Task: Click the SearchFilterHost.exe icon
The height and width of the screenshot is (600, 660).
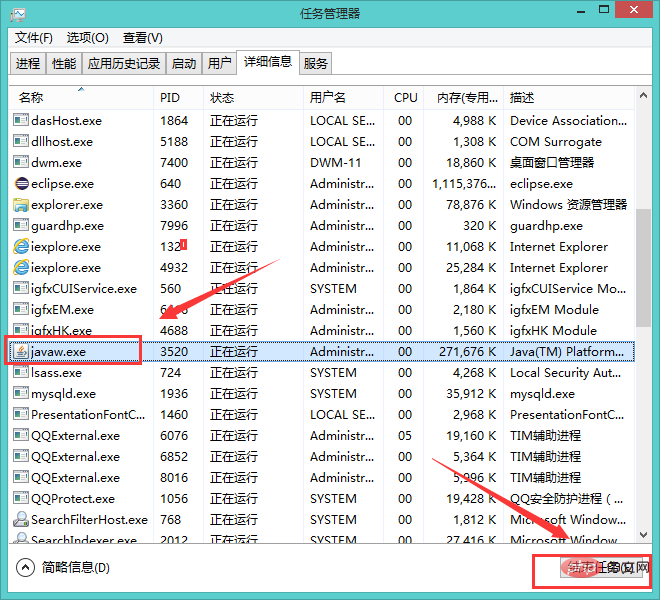Action: click(x=21, y=519)
